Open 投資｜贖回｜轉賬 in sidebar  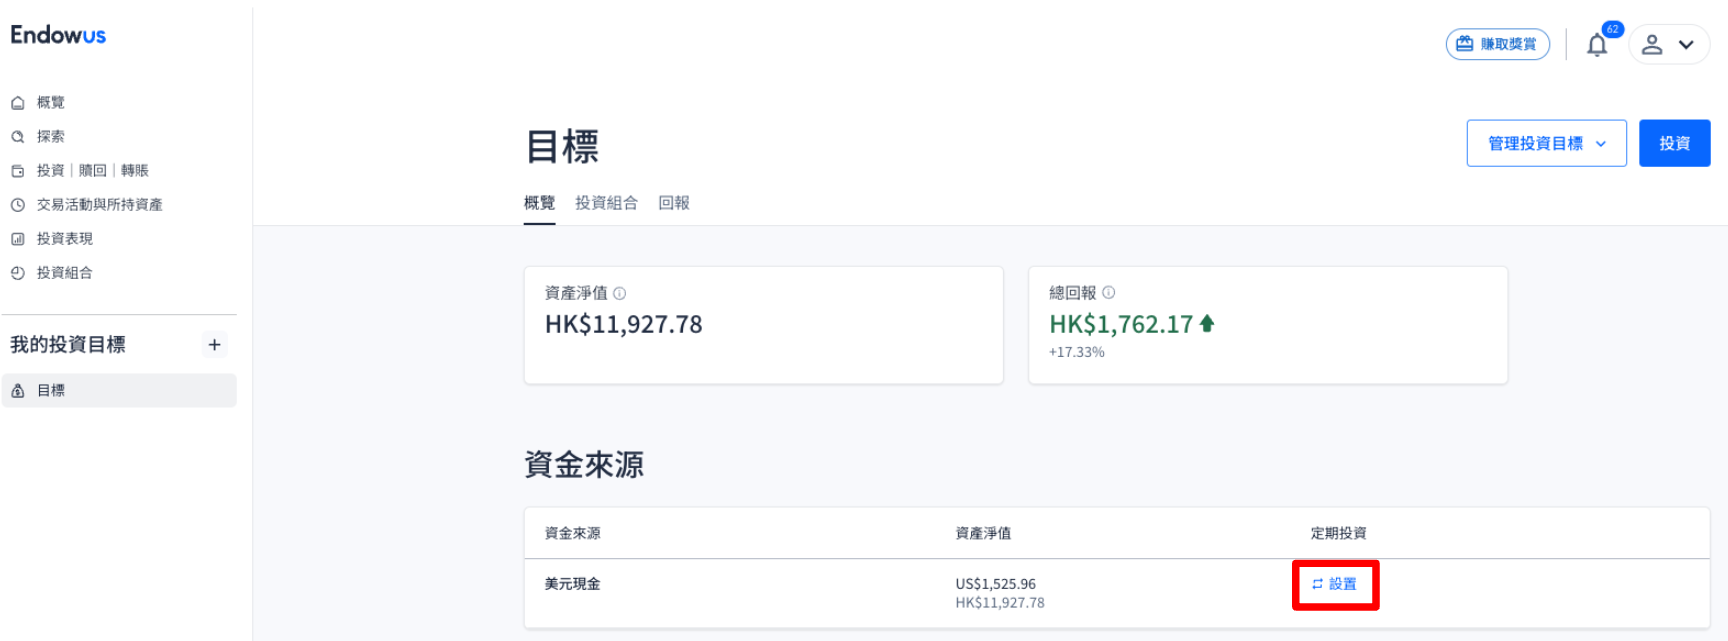click(92, 171)
